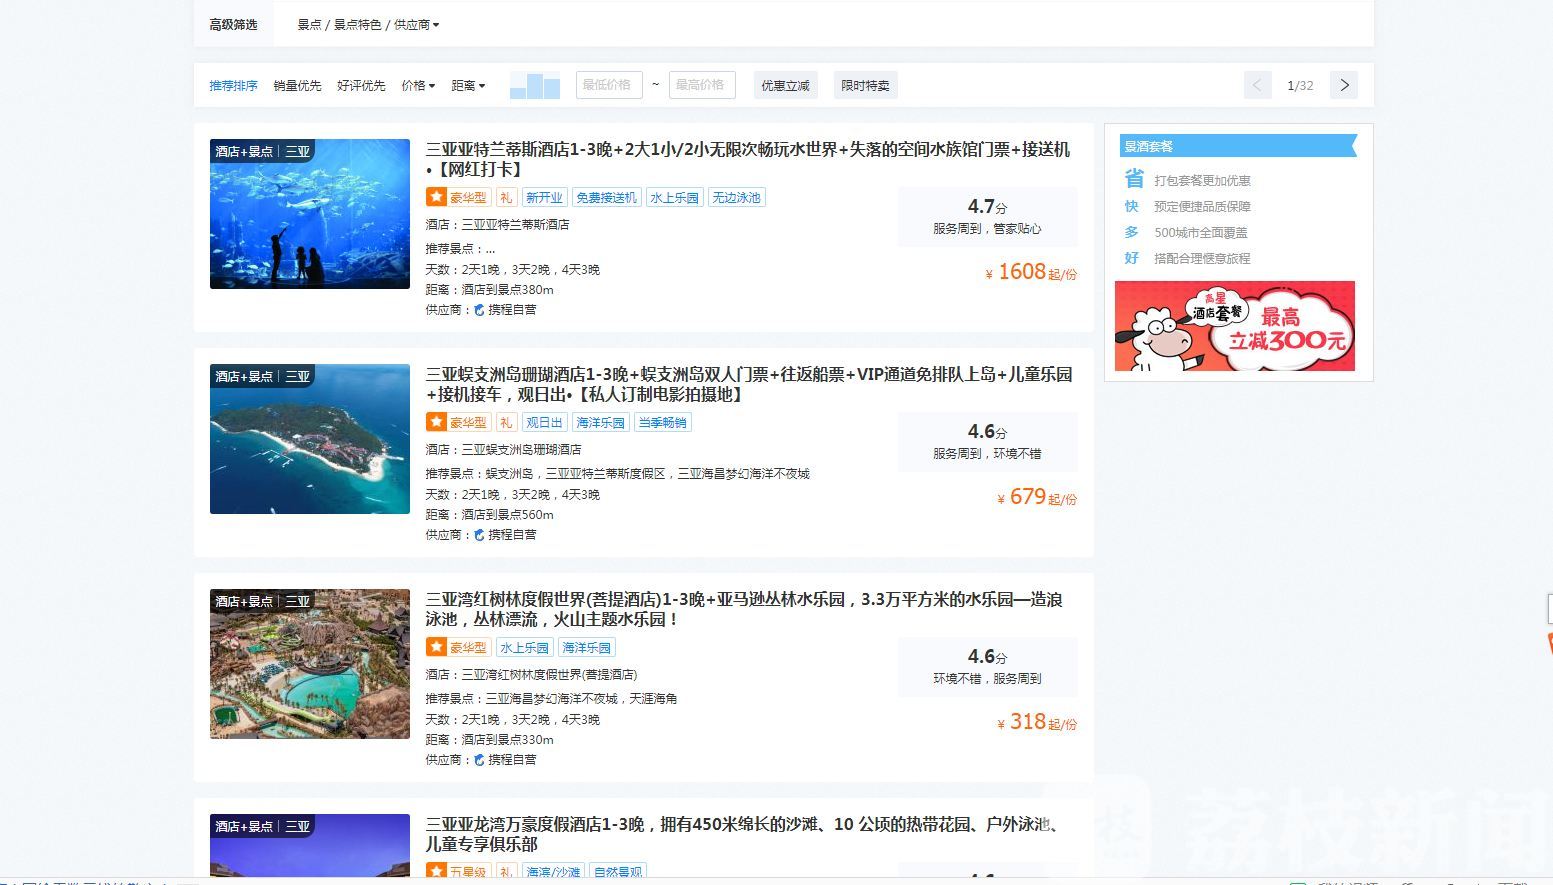Screen dimensions: 1553x885
Task: Select 海洋乐园 tag on 蜈支洲岛 listing
Action: click(x=601, y=423)
